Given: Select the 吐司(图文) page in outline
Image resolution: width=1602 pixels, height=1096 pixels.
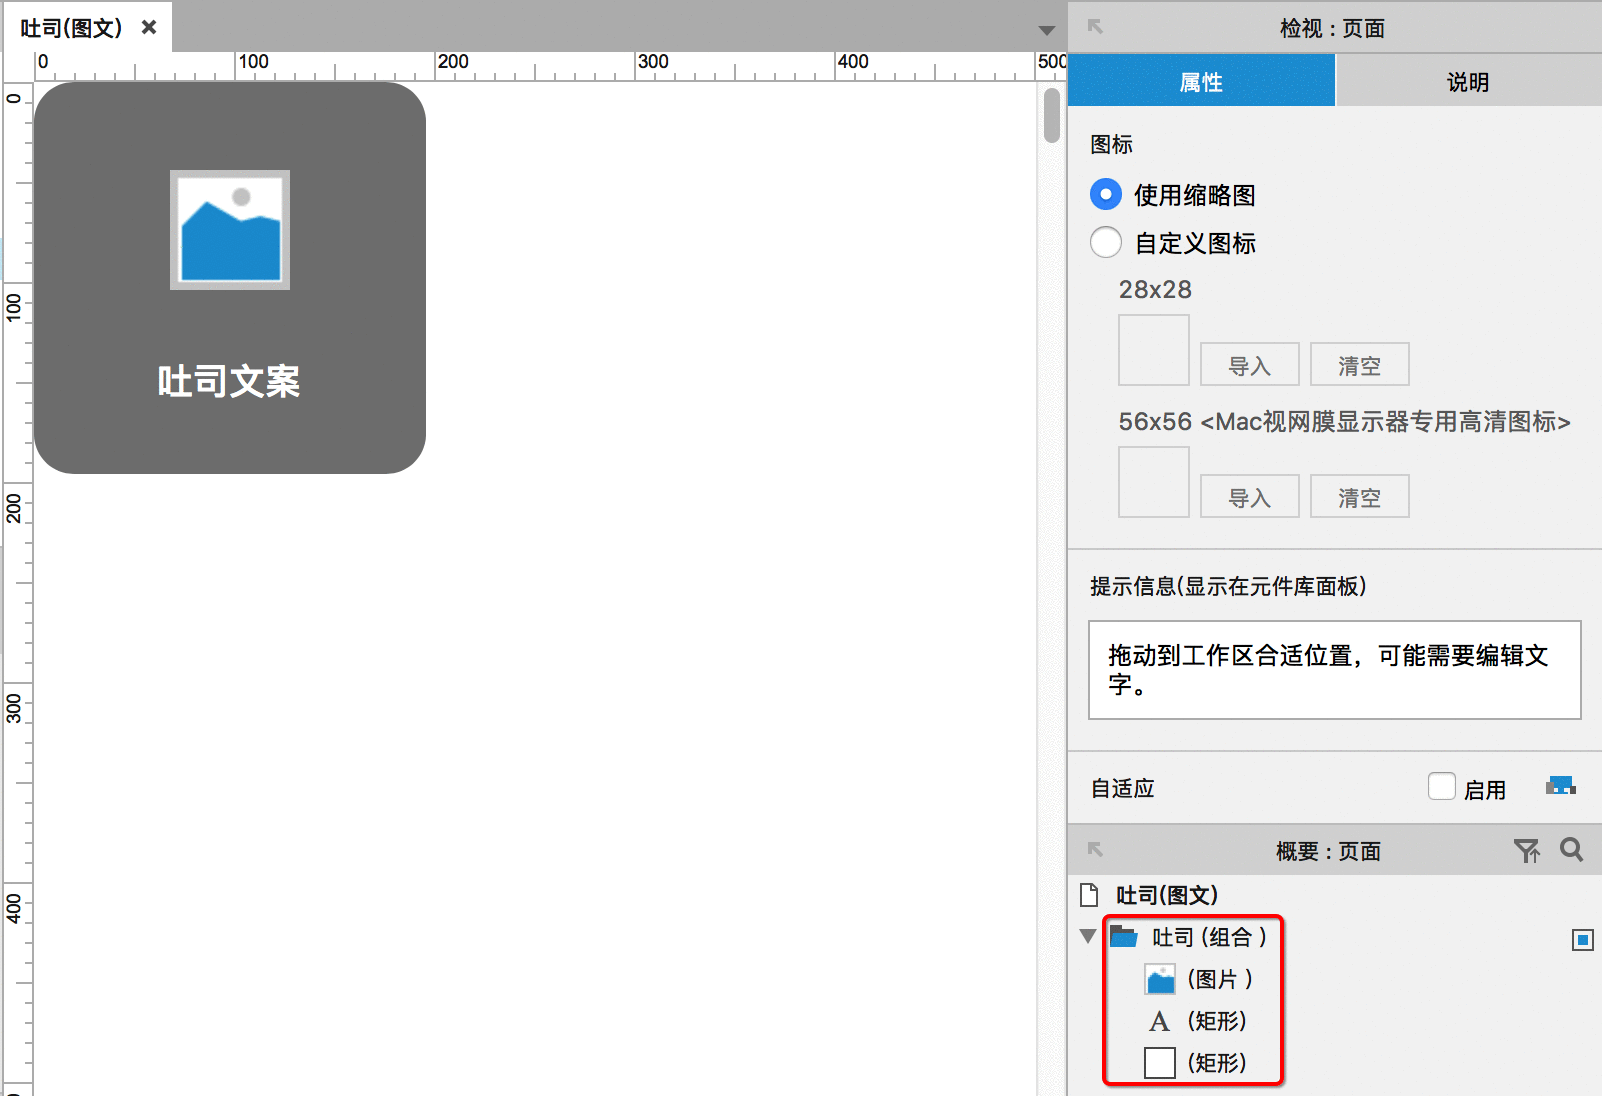Looking at the screenshot, I should point(1166,895).
